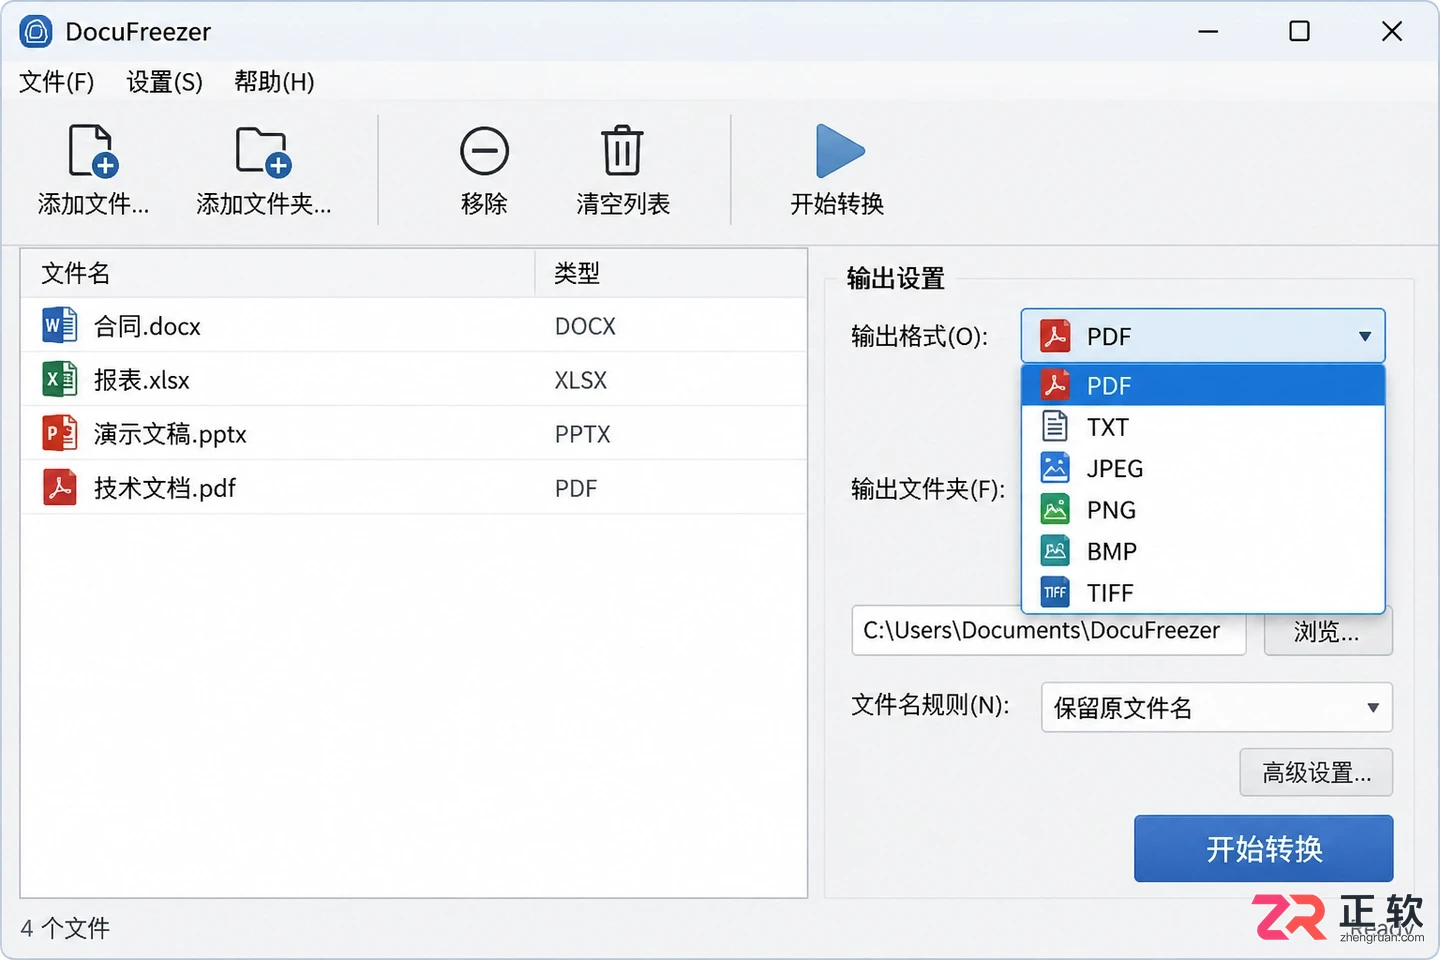Click the 4 个文件 status bar text
Viewport: 1440px width, 960px height.
click(x=65, y=928)
